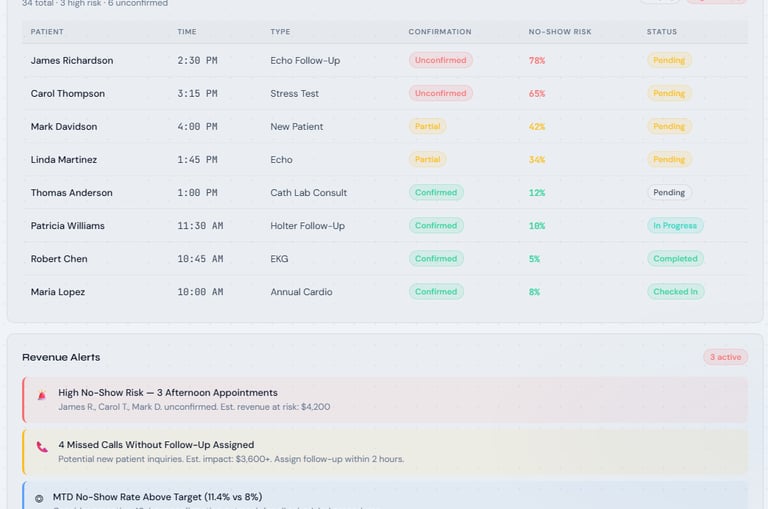Open the High No-Show Risk alert
The image size is (768, 509).
pyautogui.click(x=385, y=400)
